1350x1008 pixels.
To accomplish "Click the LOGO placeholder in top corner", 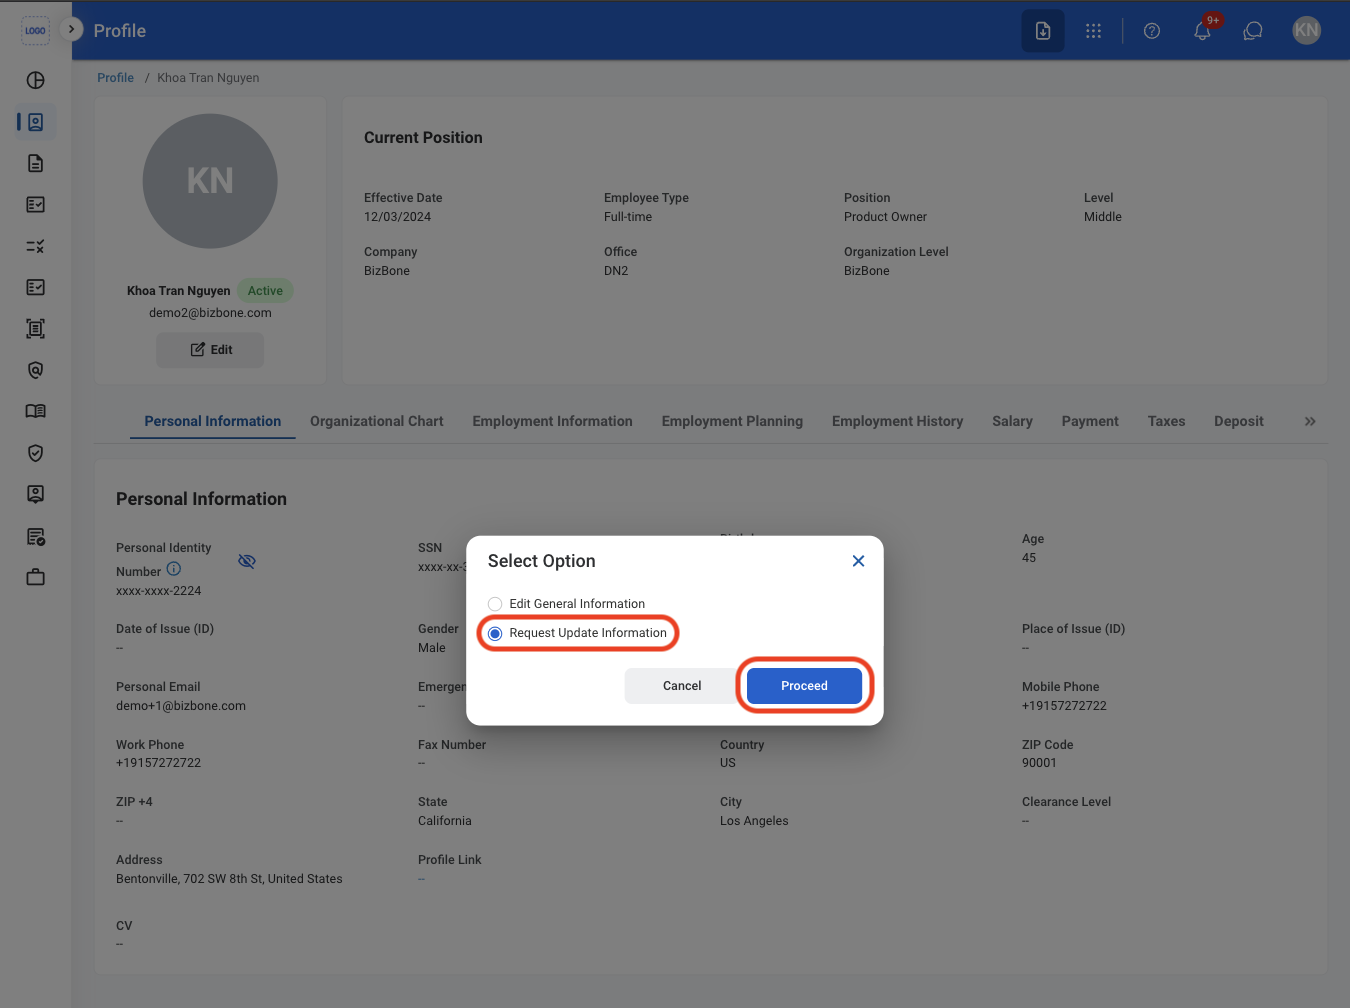I will 36,31.
